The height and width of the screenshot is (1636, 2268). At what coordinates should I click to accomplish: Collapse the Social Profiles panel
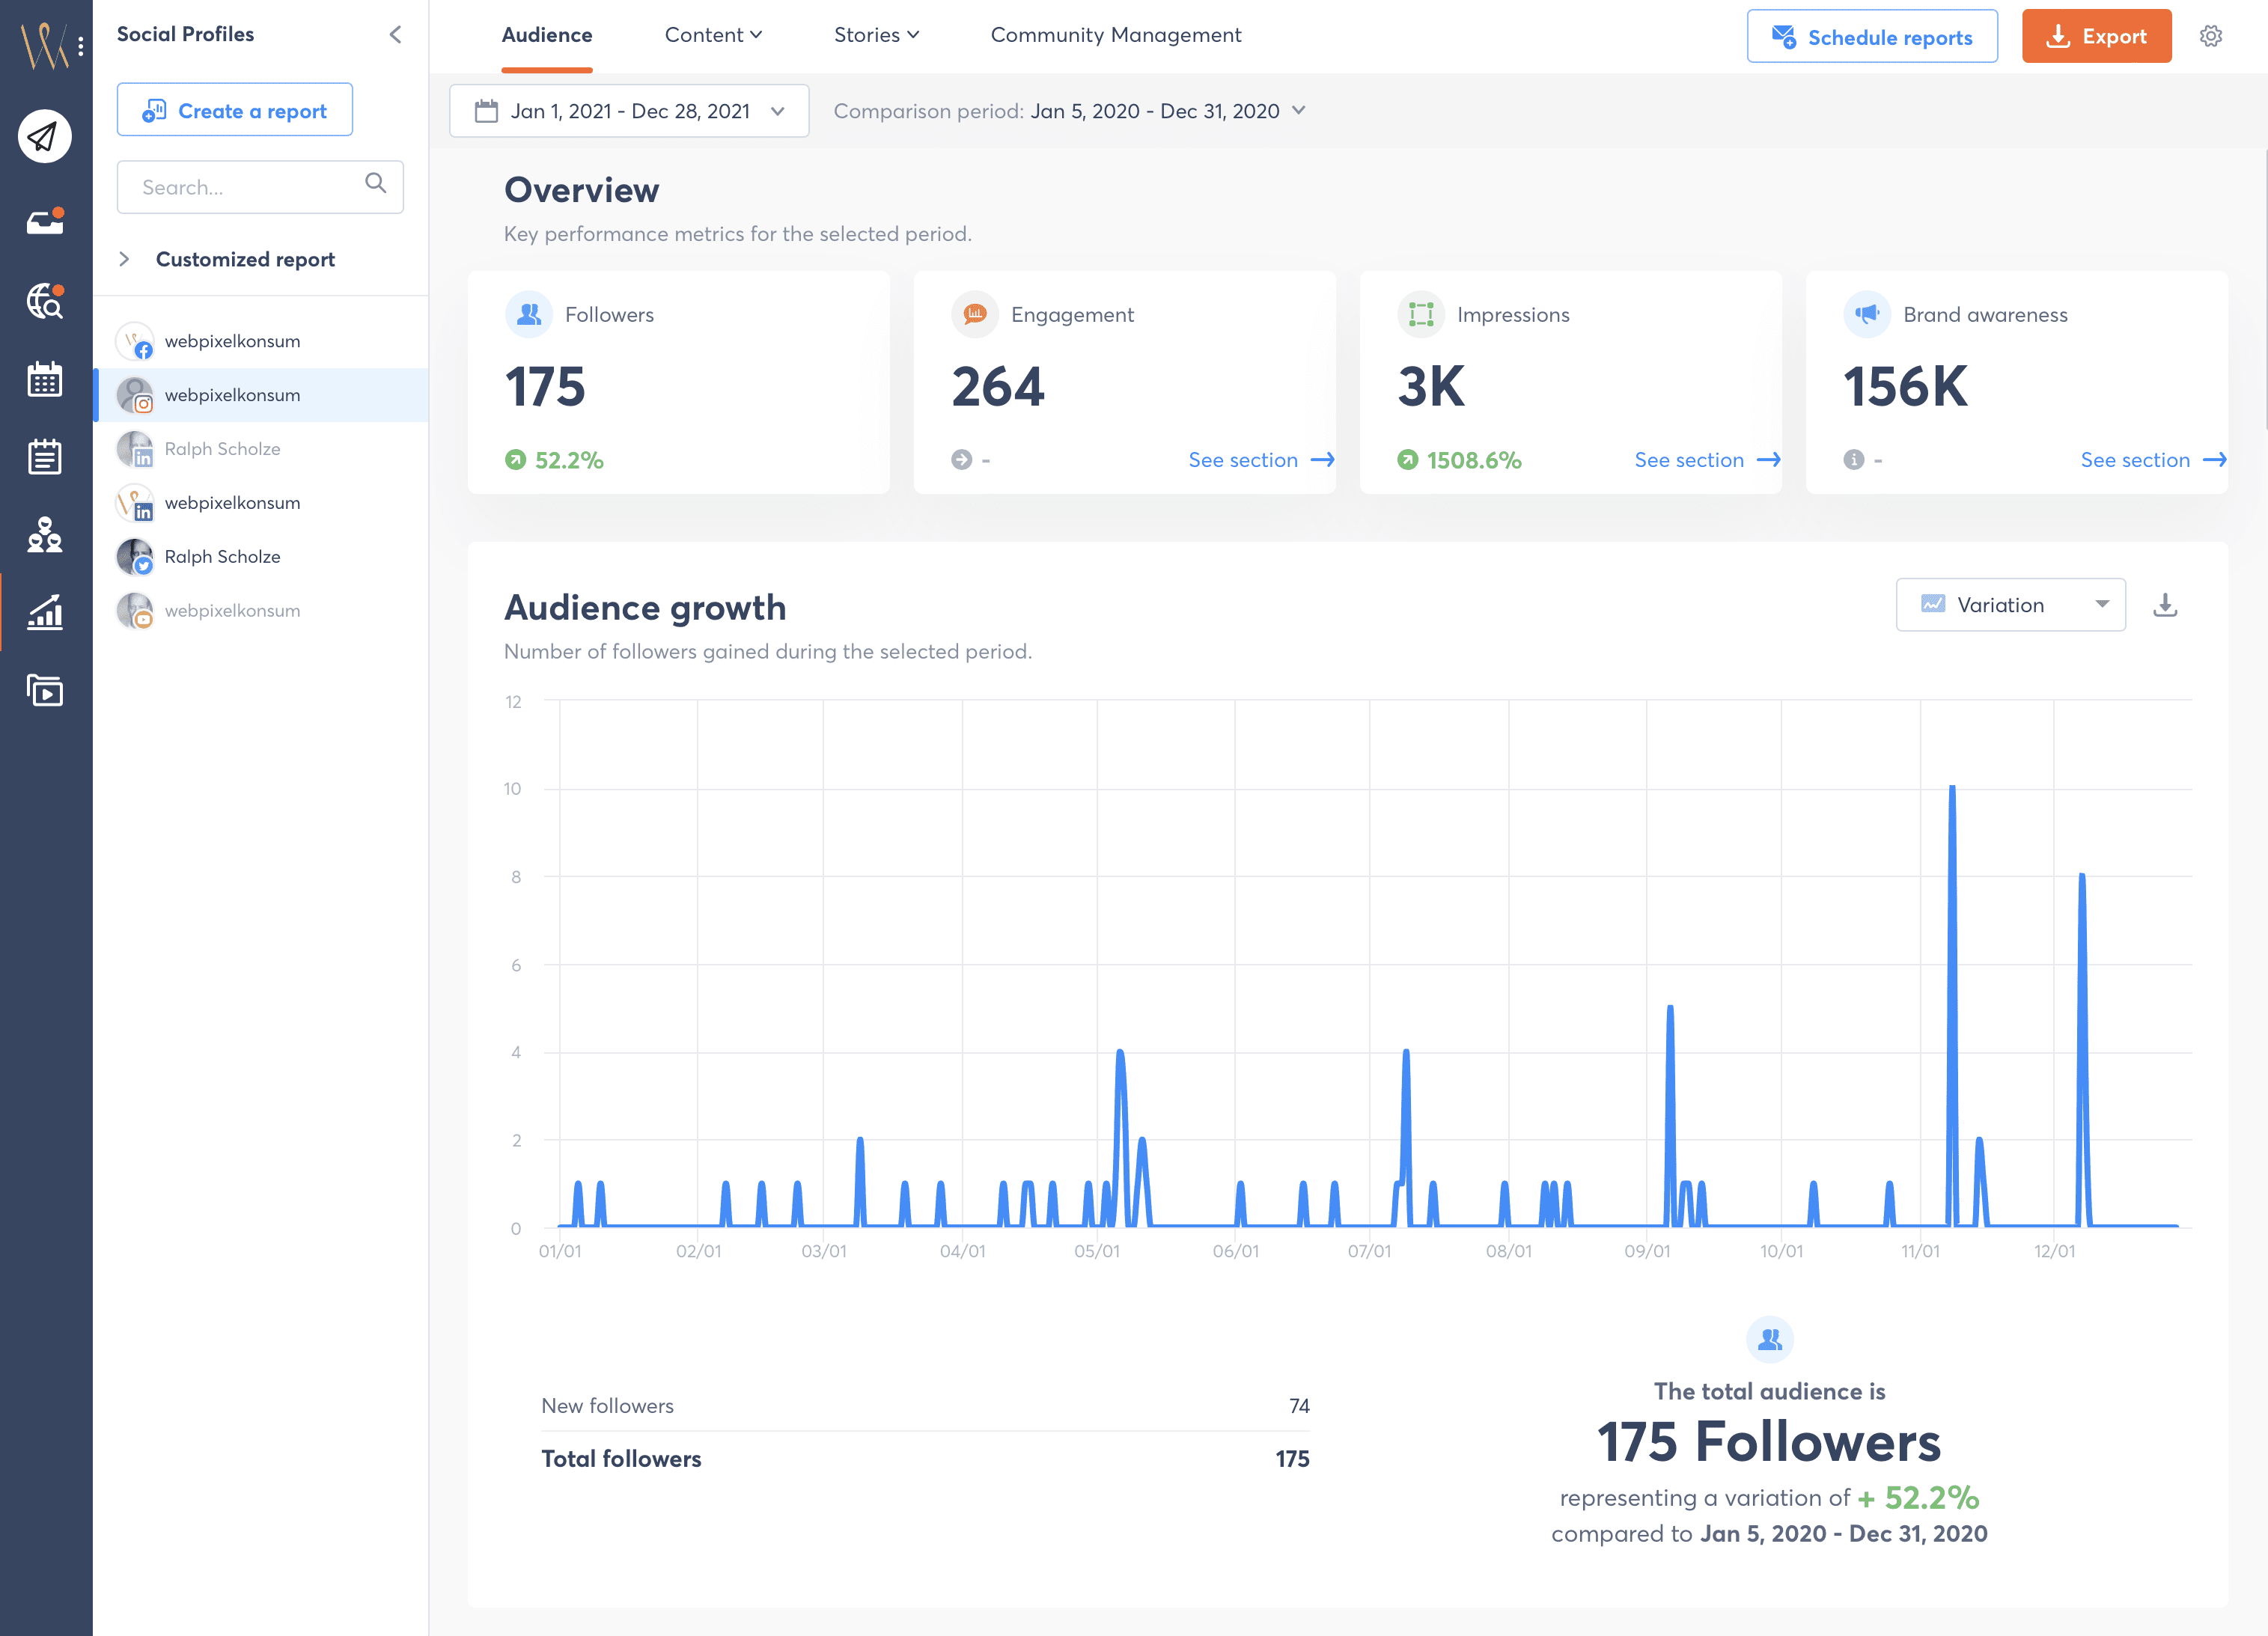395,35
